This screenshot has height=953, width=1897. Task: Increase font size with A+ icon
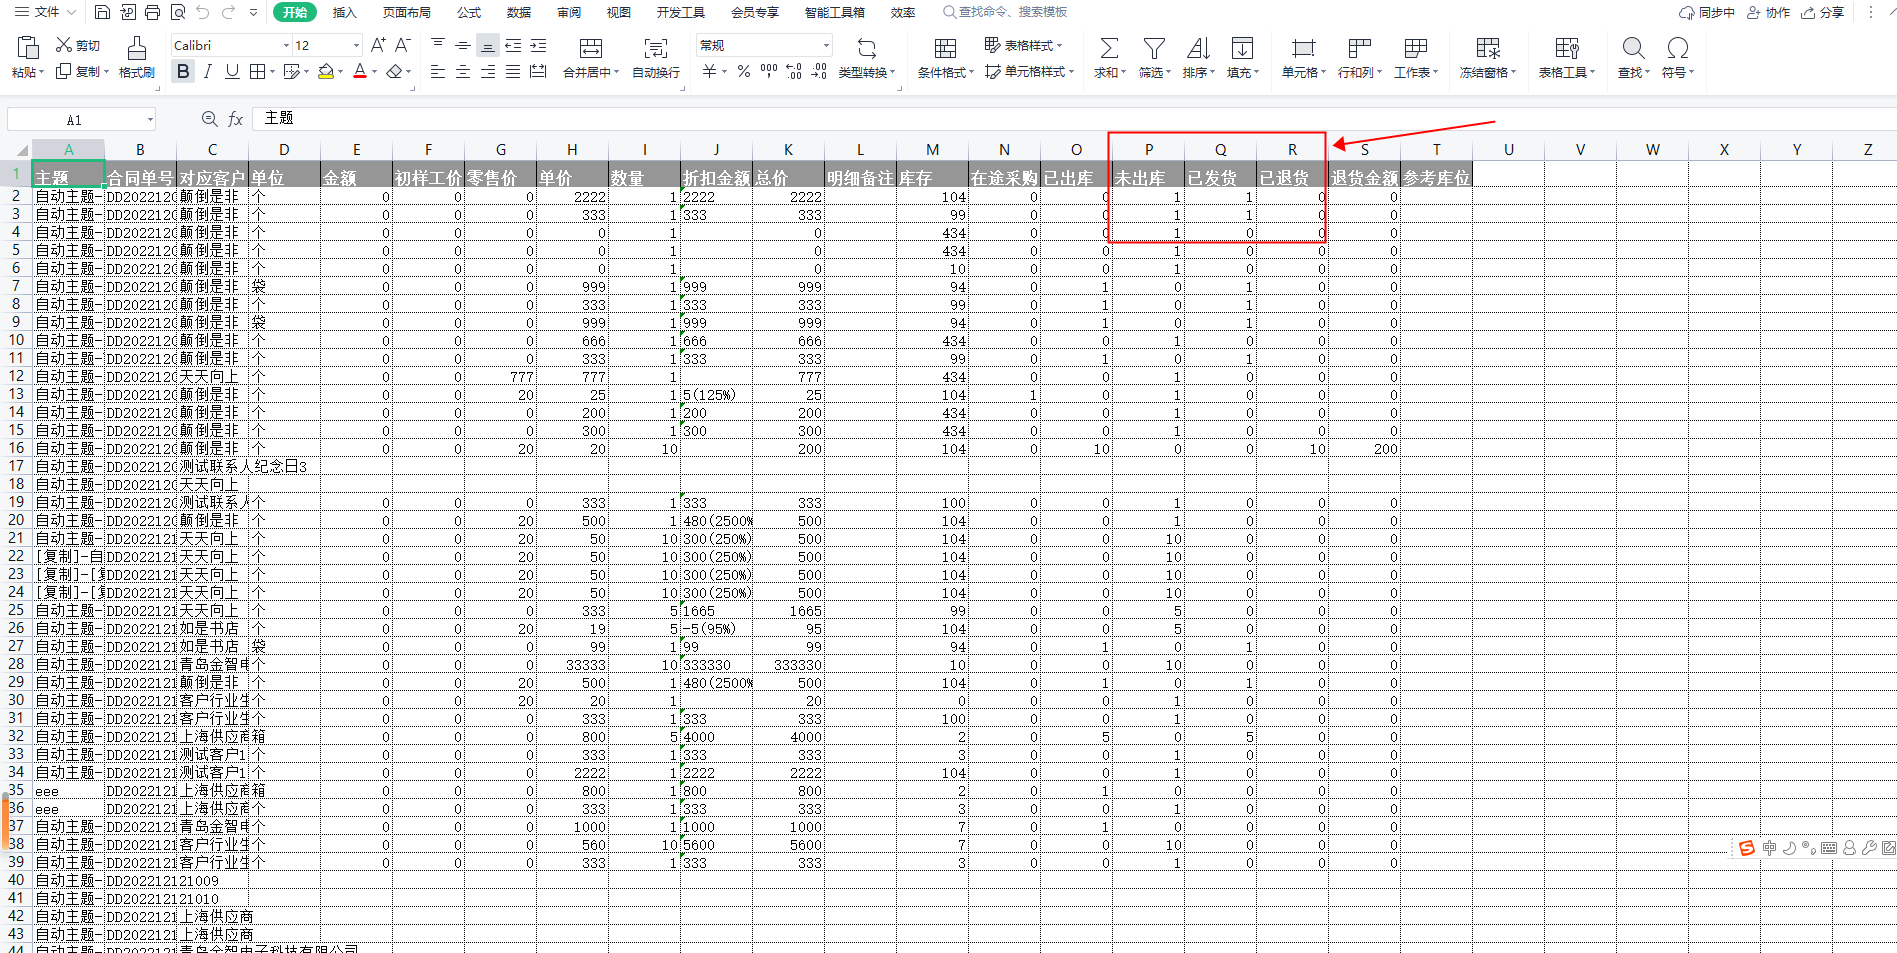pyautogui.click(x=378, y=45)
